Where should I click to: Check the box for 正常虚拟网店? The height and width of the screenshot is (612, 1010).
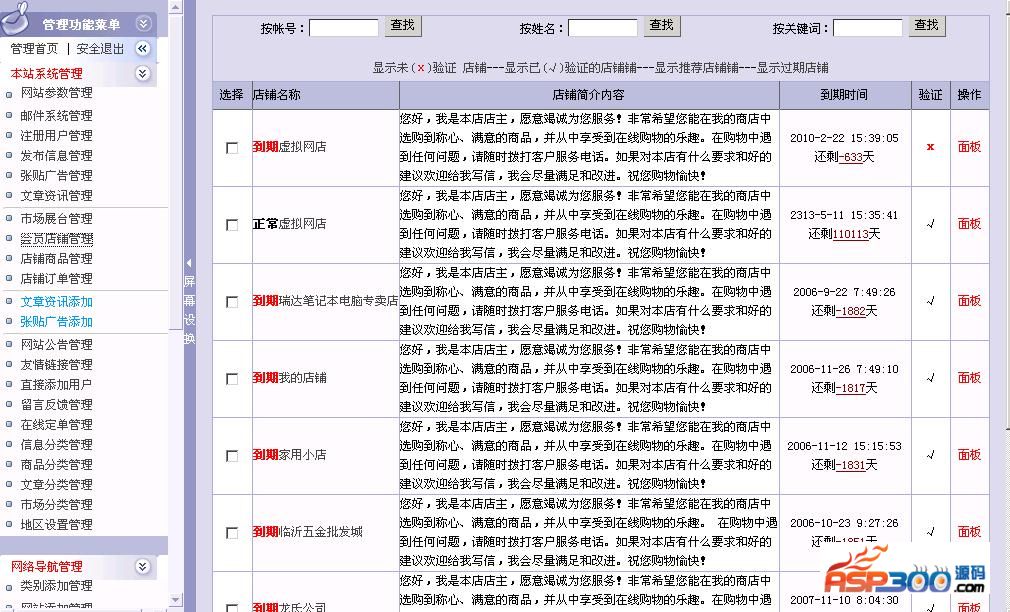click(232, 225)
